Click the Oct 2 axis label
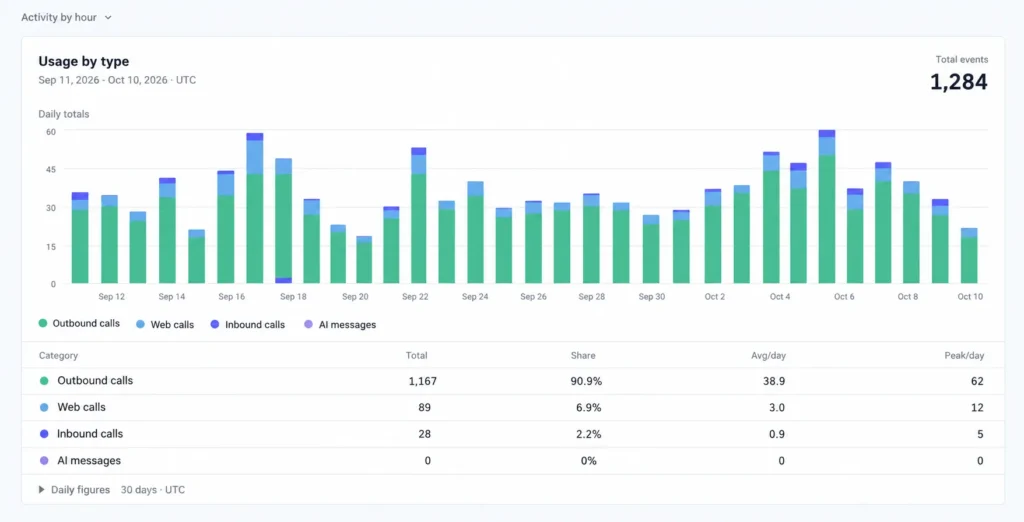The image size is (1024, 522). pos(714,297)
